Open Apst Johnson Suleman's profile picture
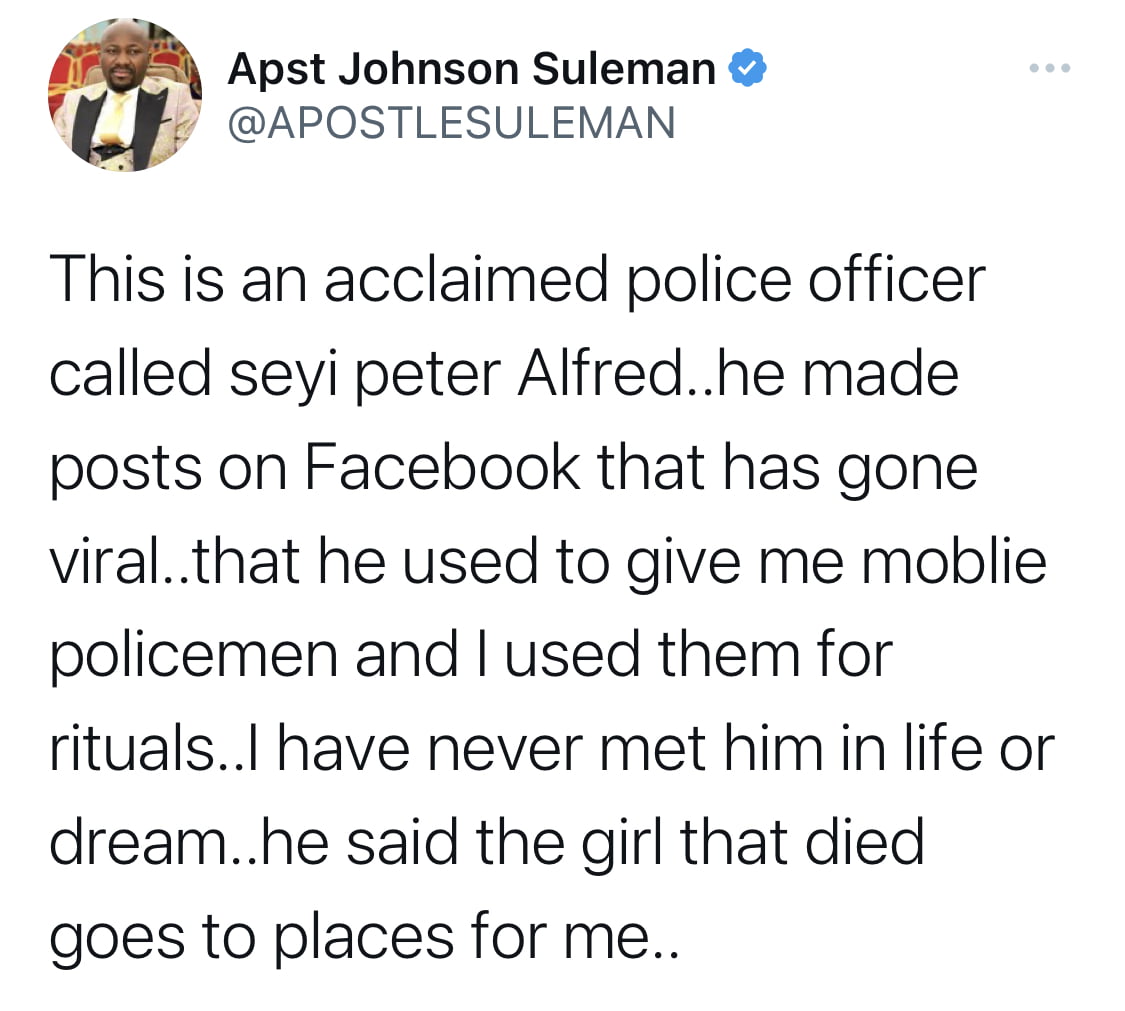 125,95
